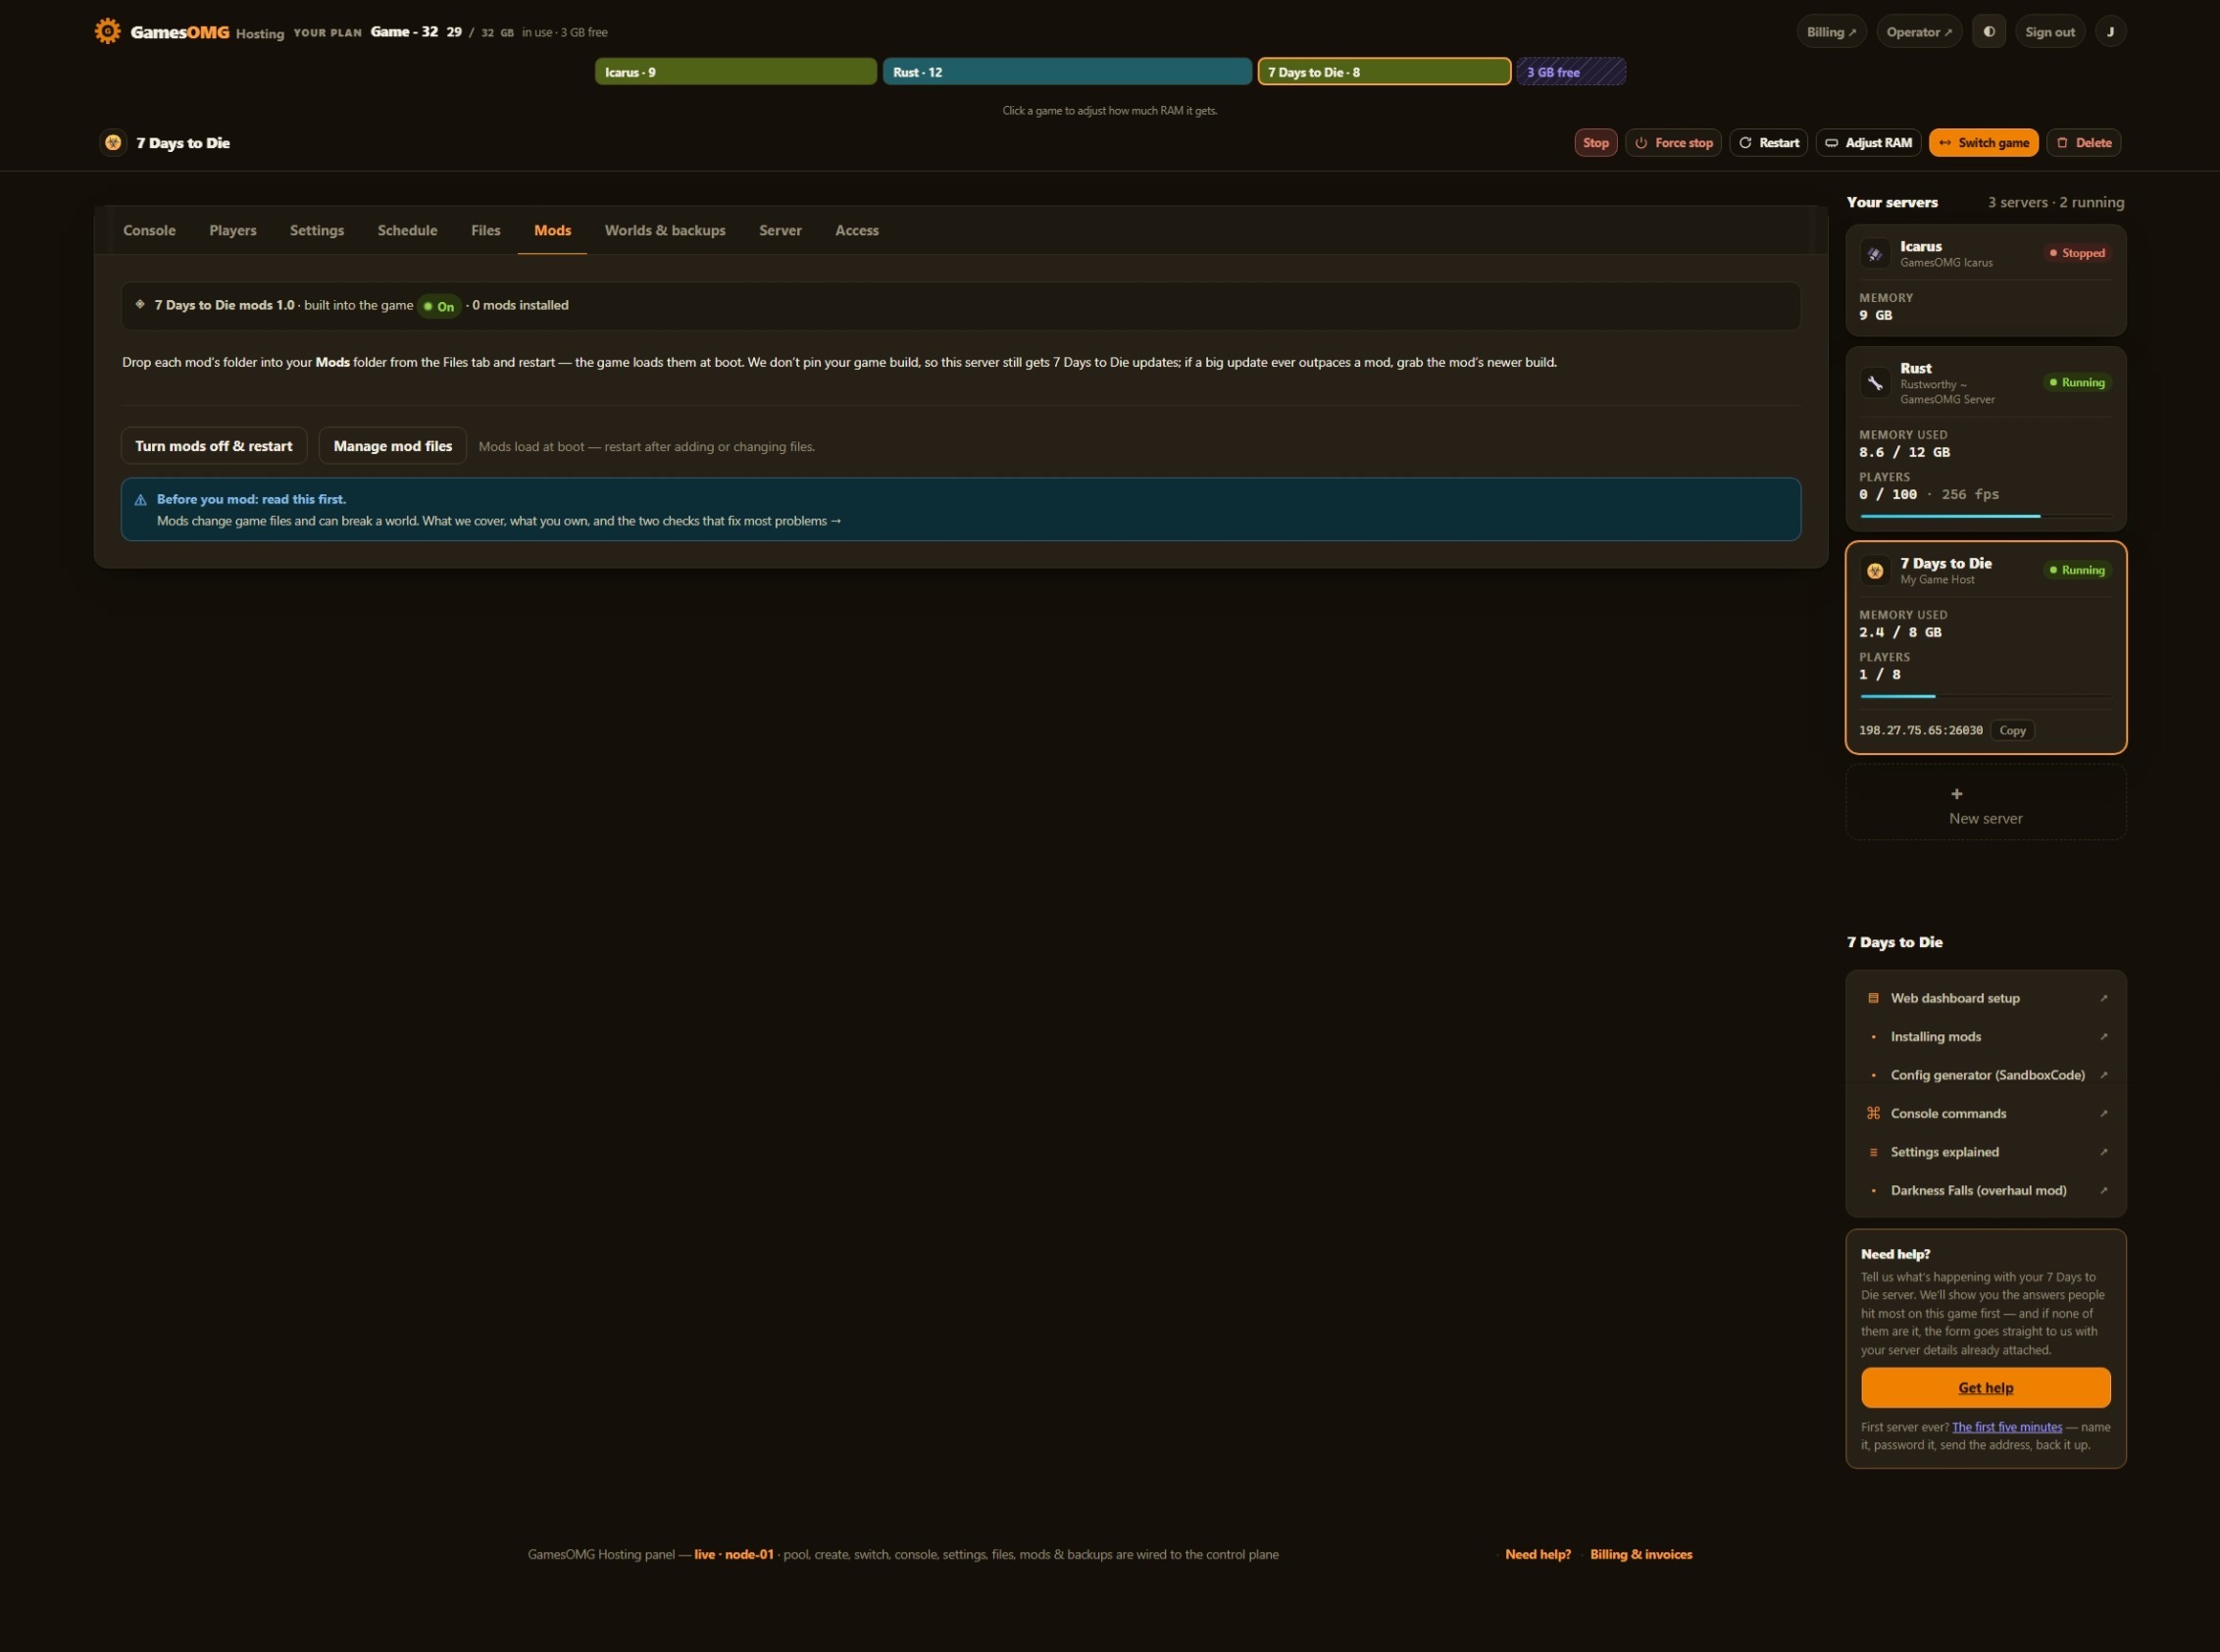Open Billing link in header
2220x1652 pixels.
click(1831, 32)
